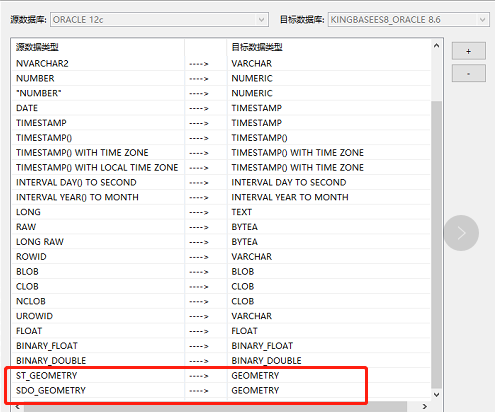Screen dimensions: 495x412
Task: Click the plus button to add mapping
Action: pos(468,51)
